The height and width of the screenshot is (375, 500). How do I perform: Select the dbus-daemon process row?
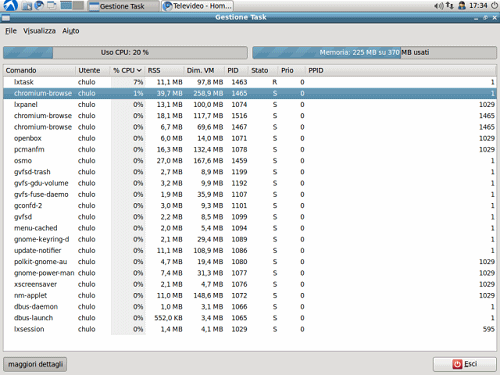250,307
